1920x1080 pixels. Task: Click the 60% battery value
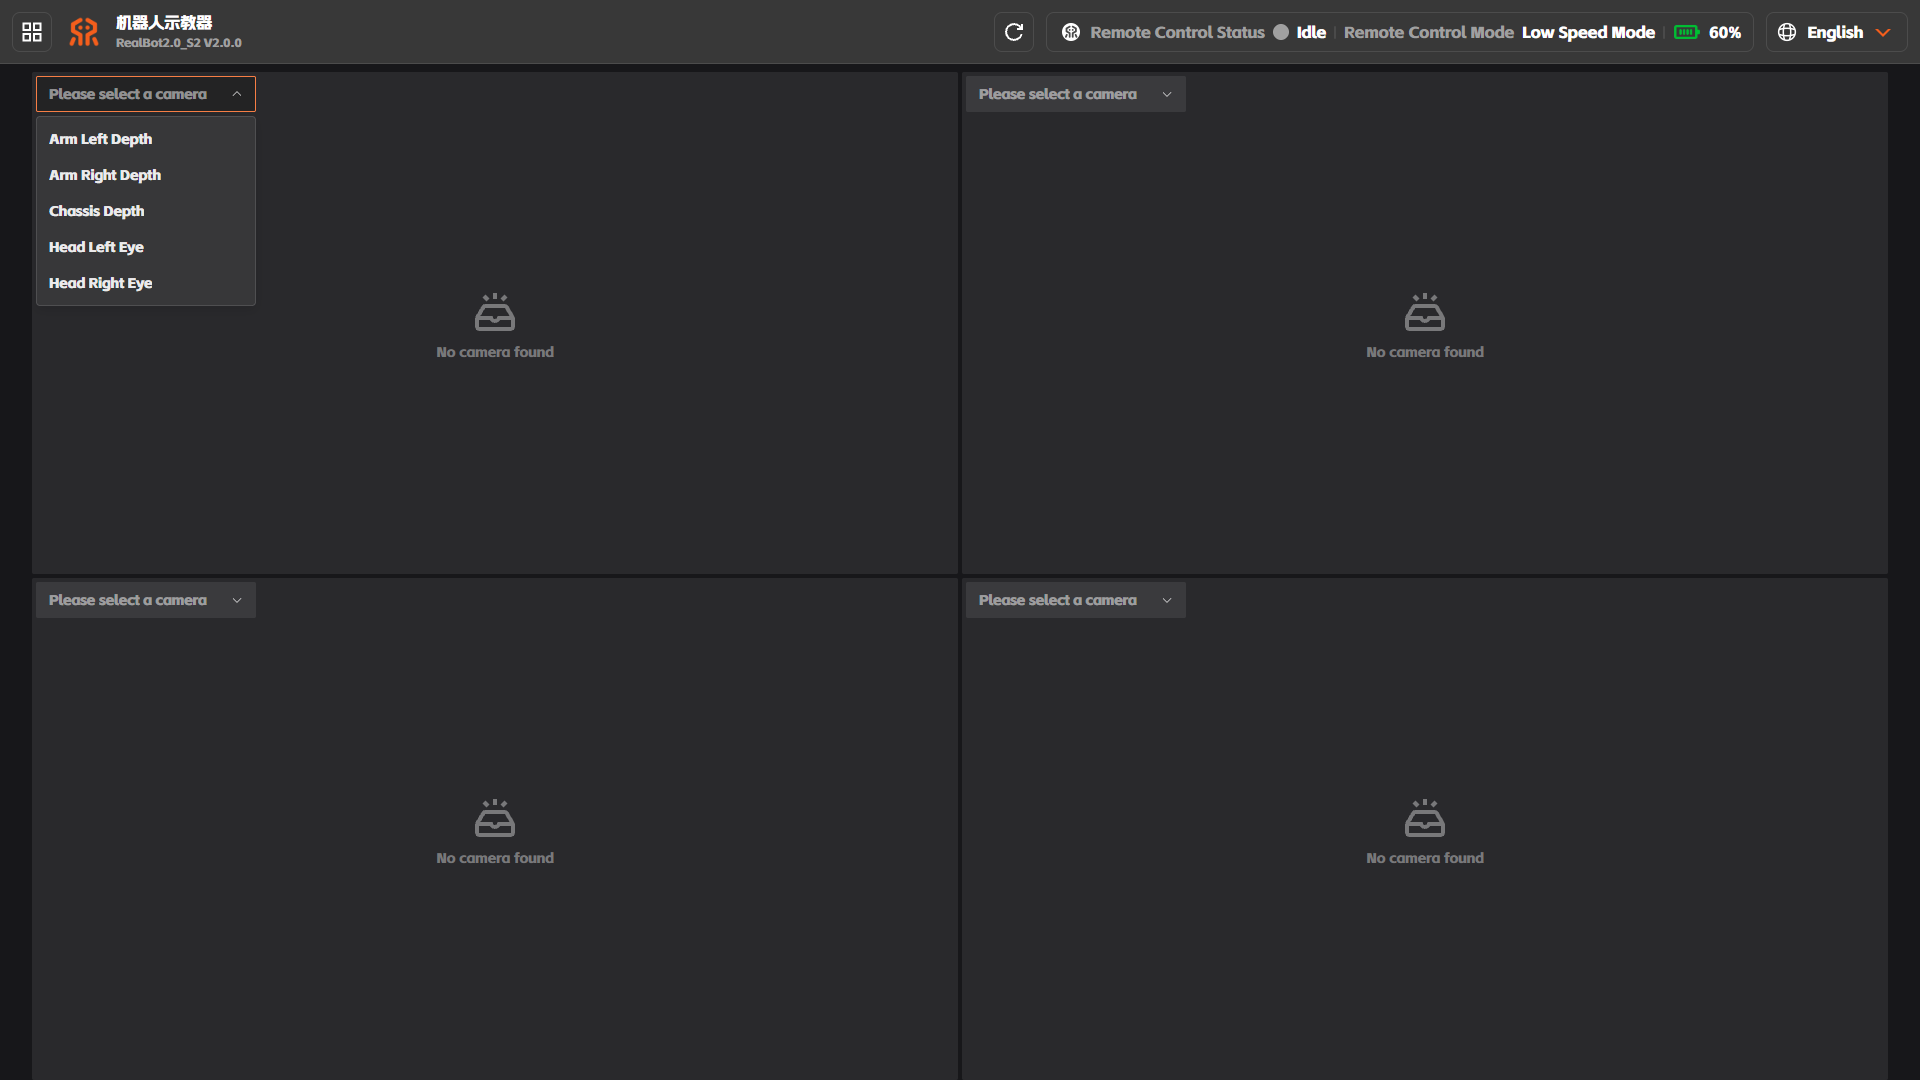[1725, 32]
